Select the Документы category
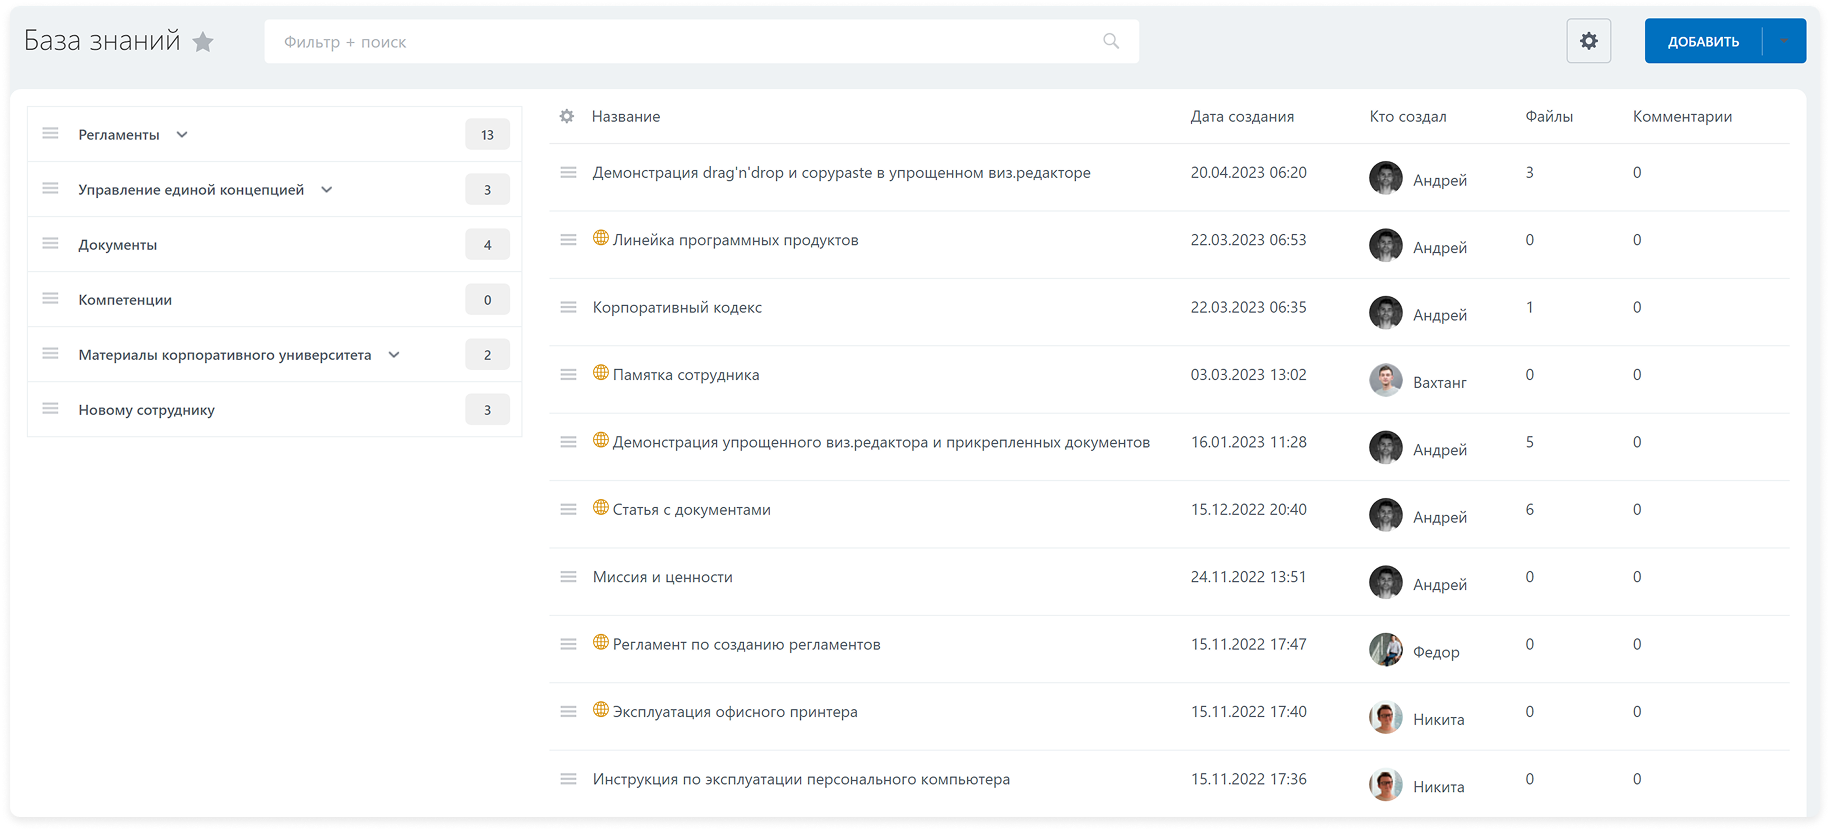Image resolution: width=1830 pixels, height=831 pixels. [118, 245]
